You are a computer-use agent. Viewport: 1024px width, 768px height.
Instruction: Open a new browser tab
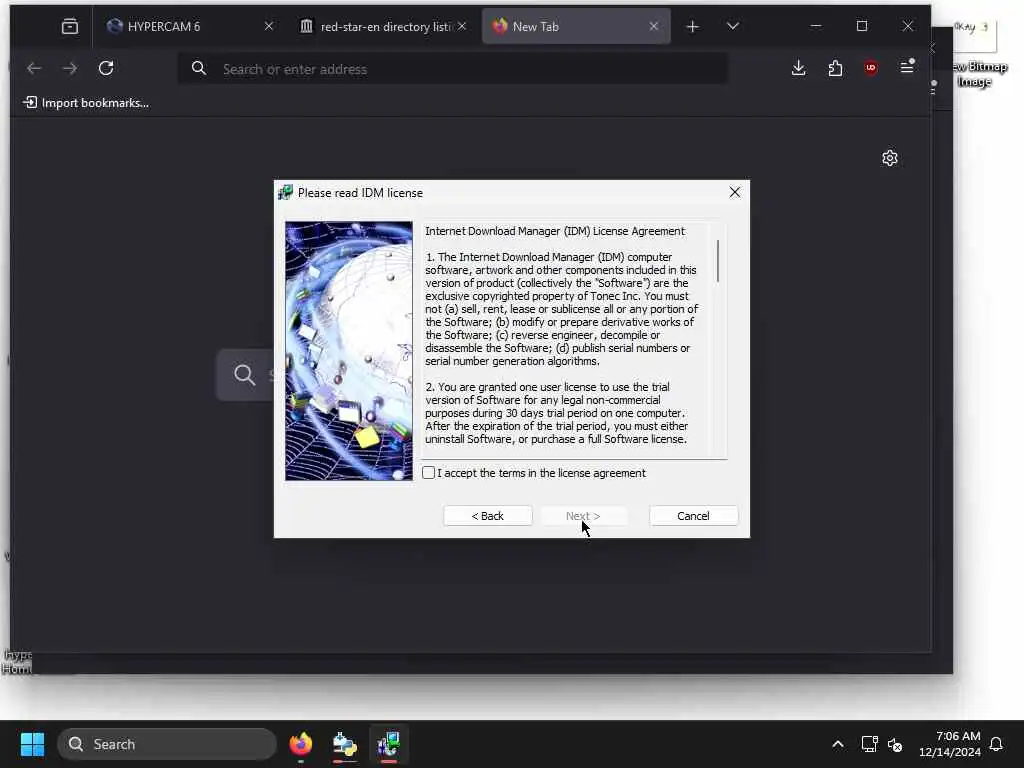[692, 26]
